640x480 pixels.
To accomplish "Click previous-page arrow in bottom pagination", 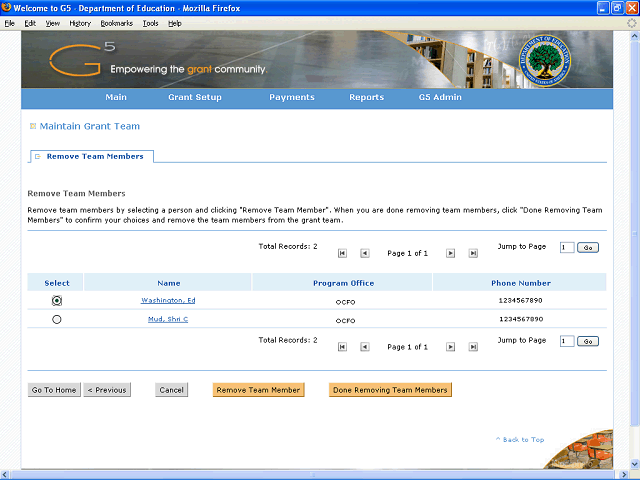I will pyautogui.click(x=365, y=347).
